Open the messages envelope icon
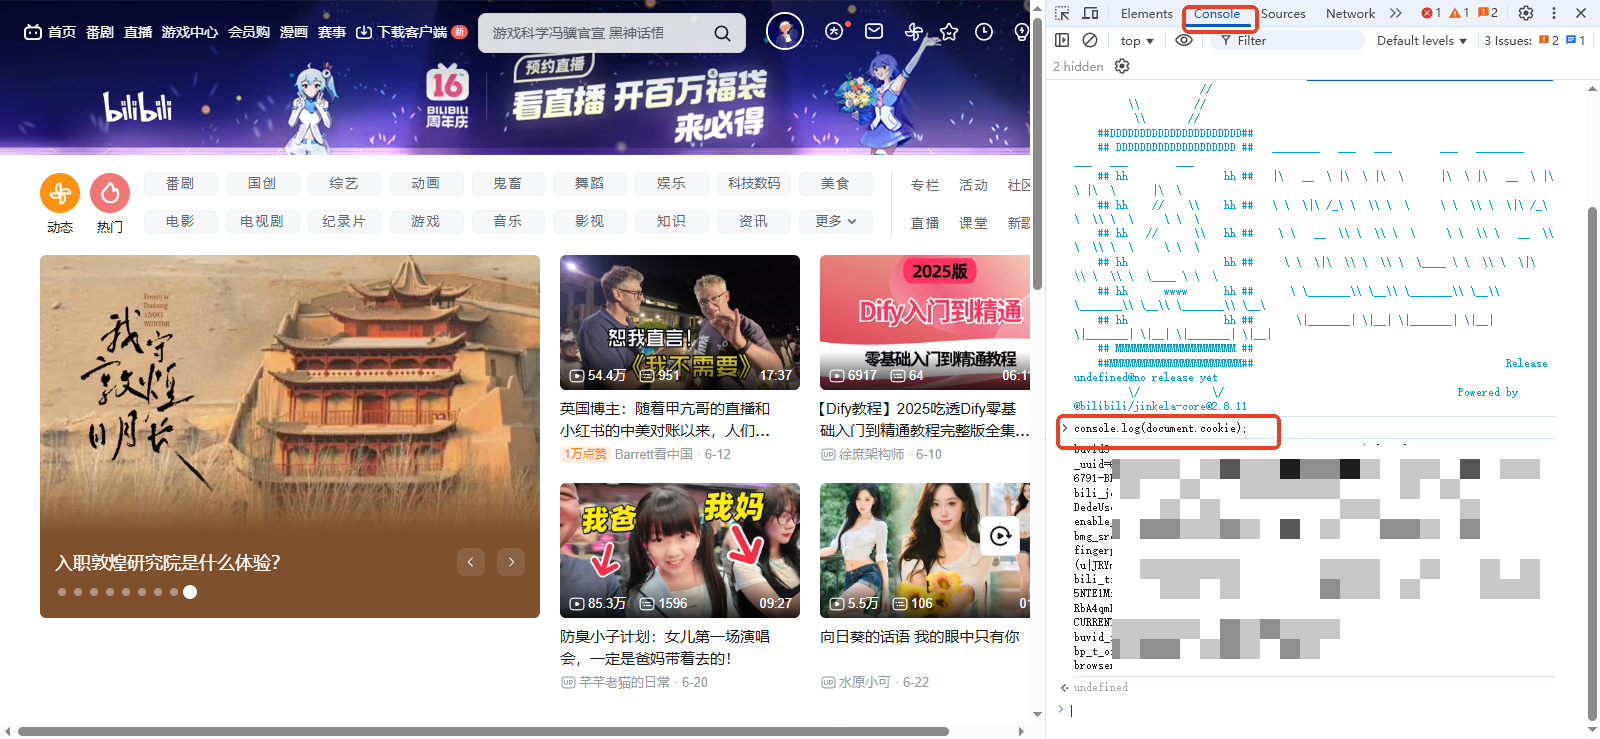This screenshot has height=739, width=1600. pyautogui.click(x=874, y=31)
